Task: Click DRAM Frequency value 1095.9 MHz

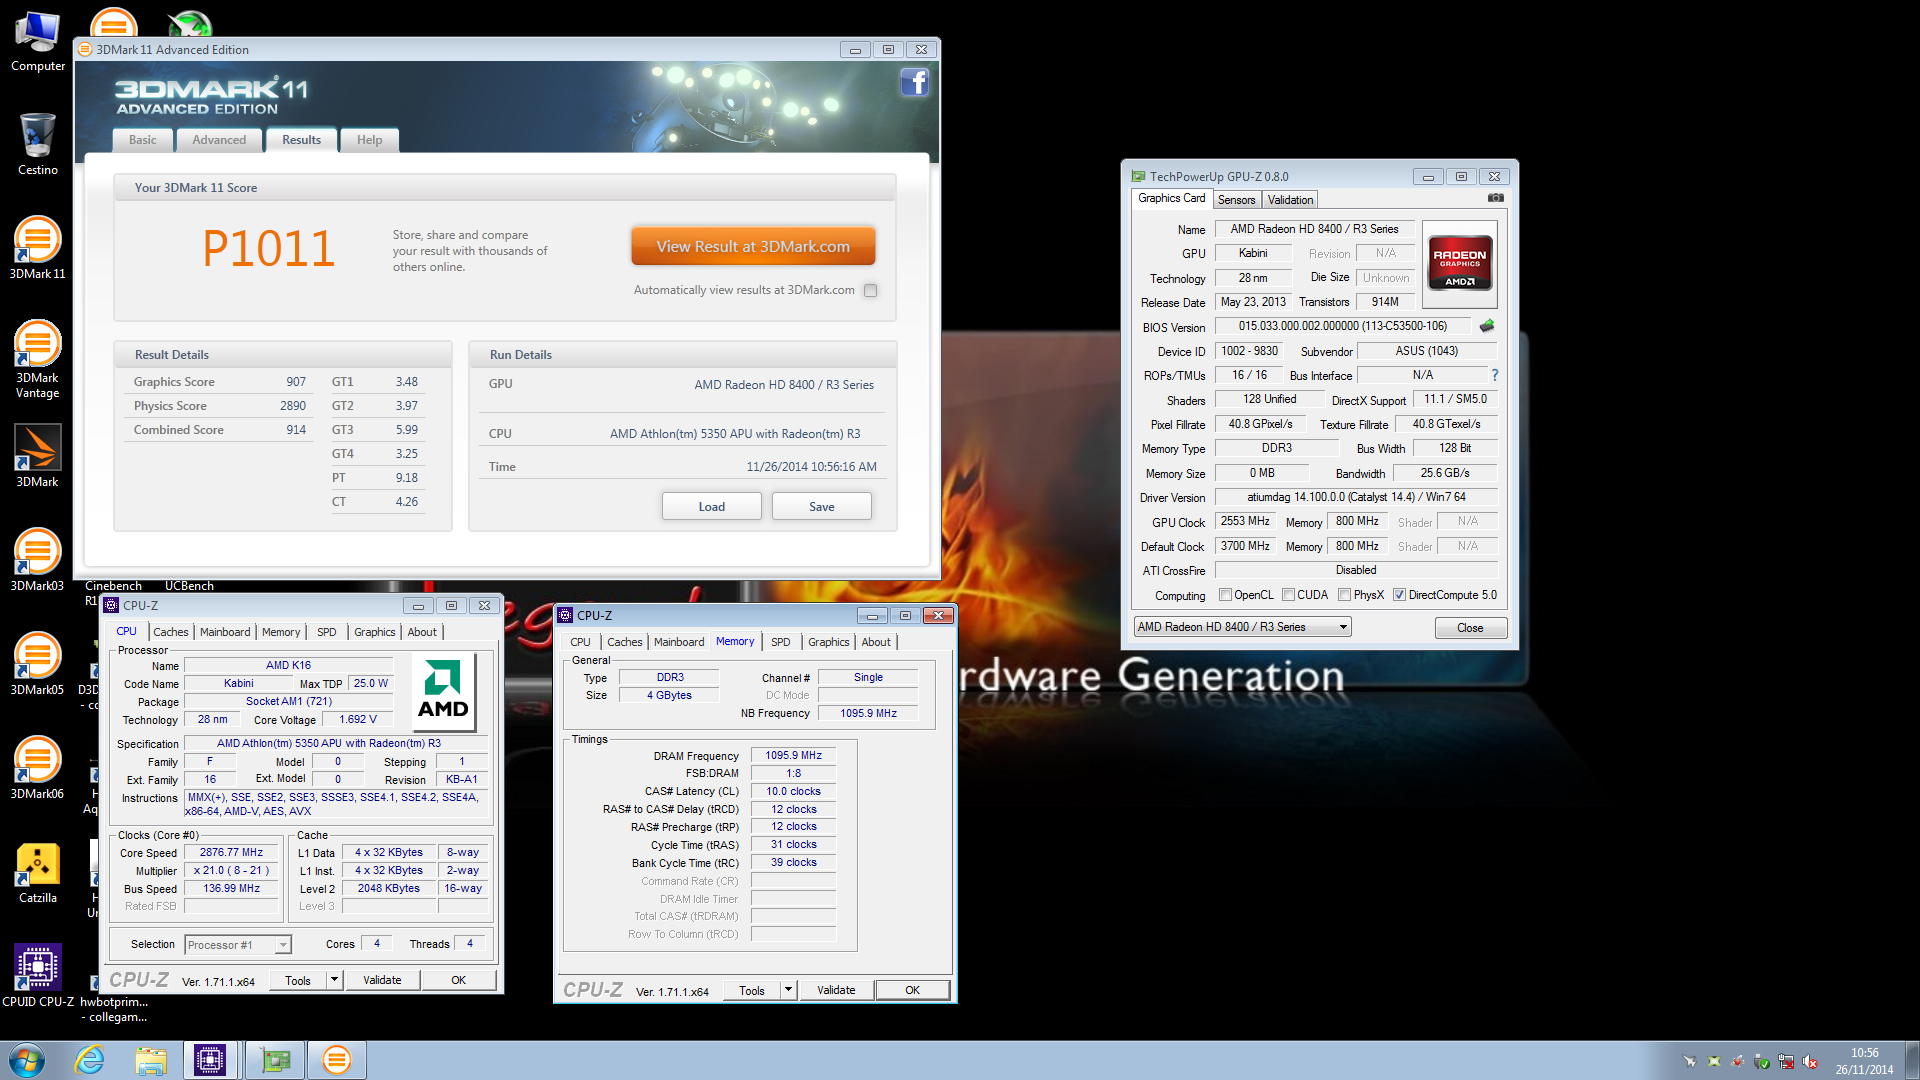Action: coord(793,756)
